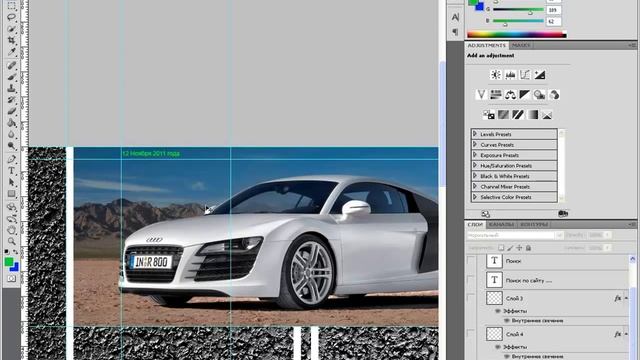Toggle Effects visibility under Слой 3
Screen dimensions: 640x360
coord(498,311)
